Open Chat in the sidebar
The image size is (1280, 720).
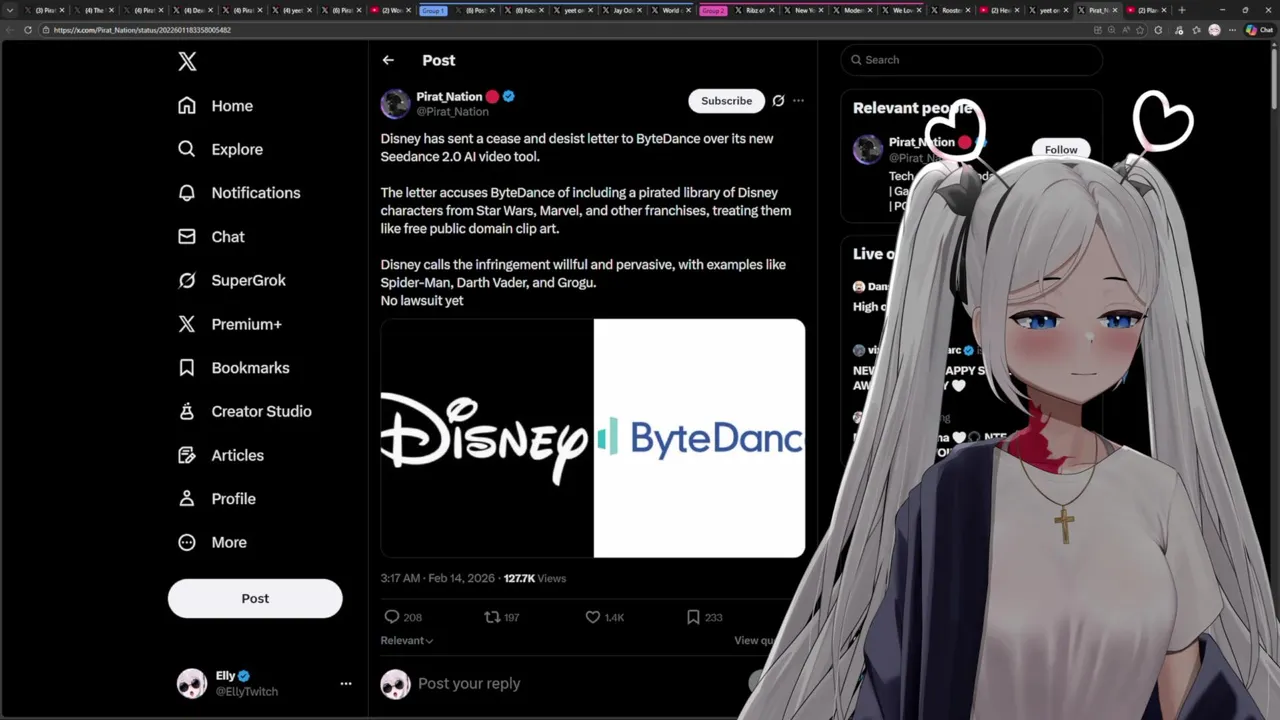pyautogui.click(x=211, y=237)
